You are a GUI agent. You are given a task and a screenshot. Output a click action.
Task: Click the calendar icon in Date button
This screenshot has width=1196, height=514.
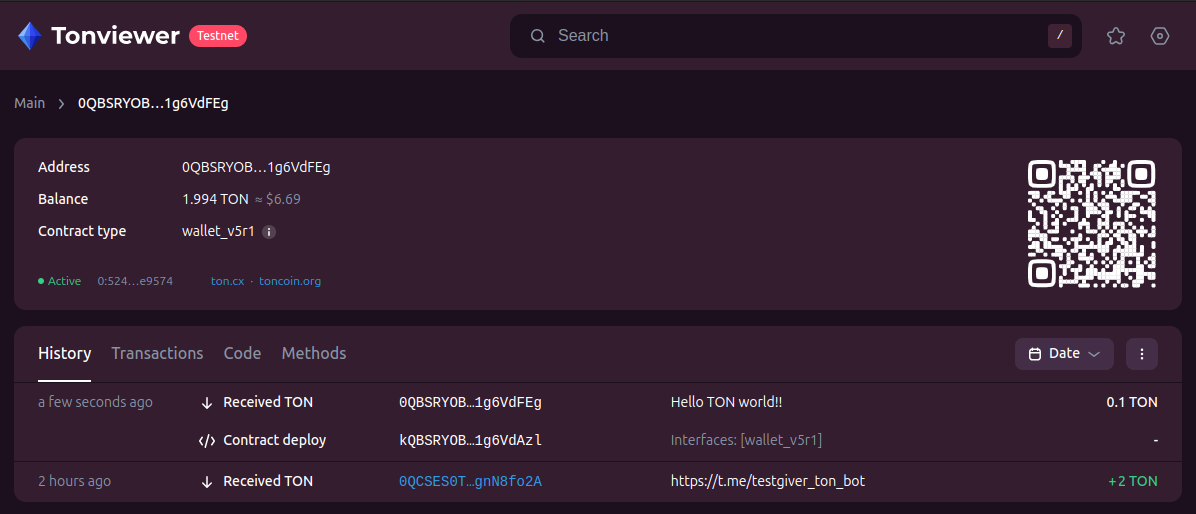(x=1035, y=354)
